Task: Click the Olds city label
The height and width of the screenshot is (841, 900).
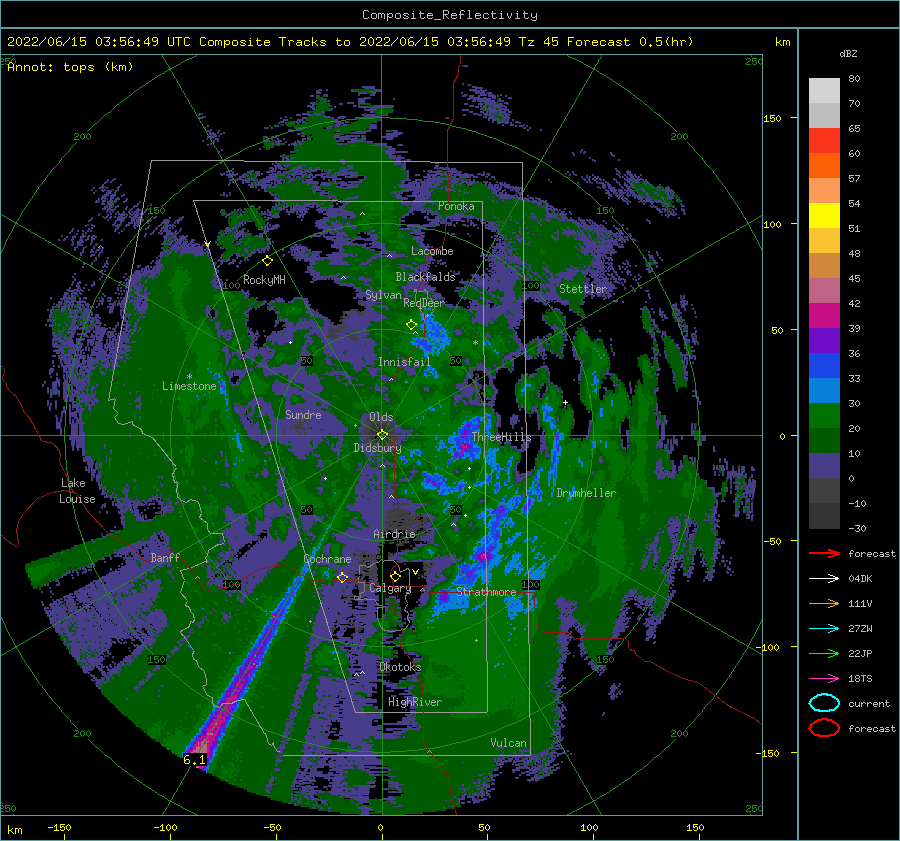Action: point(381,417)
